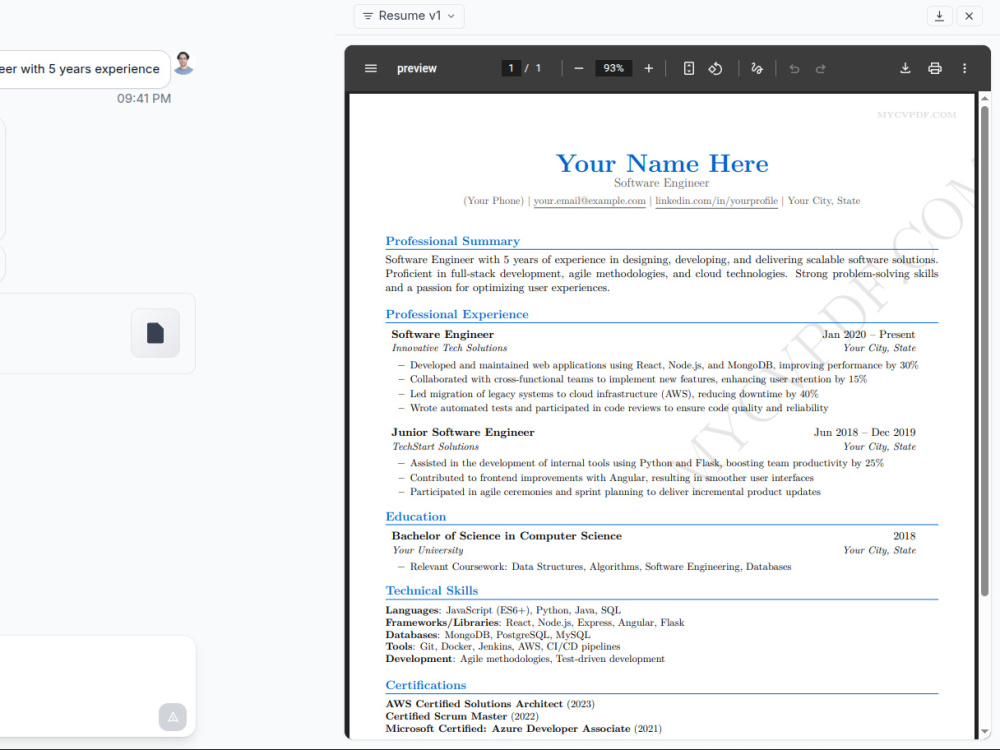Open the PDF viewer sidebar menu
Screen dimensions: 1000x750
pos(371,68)
